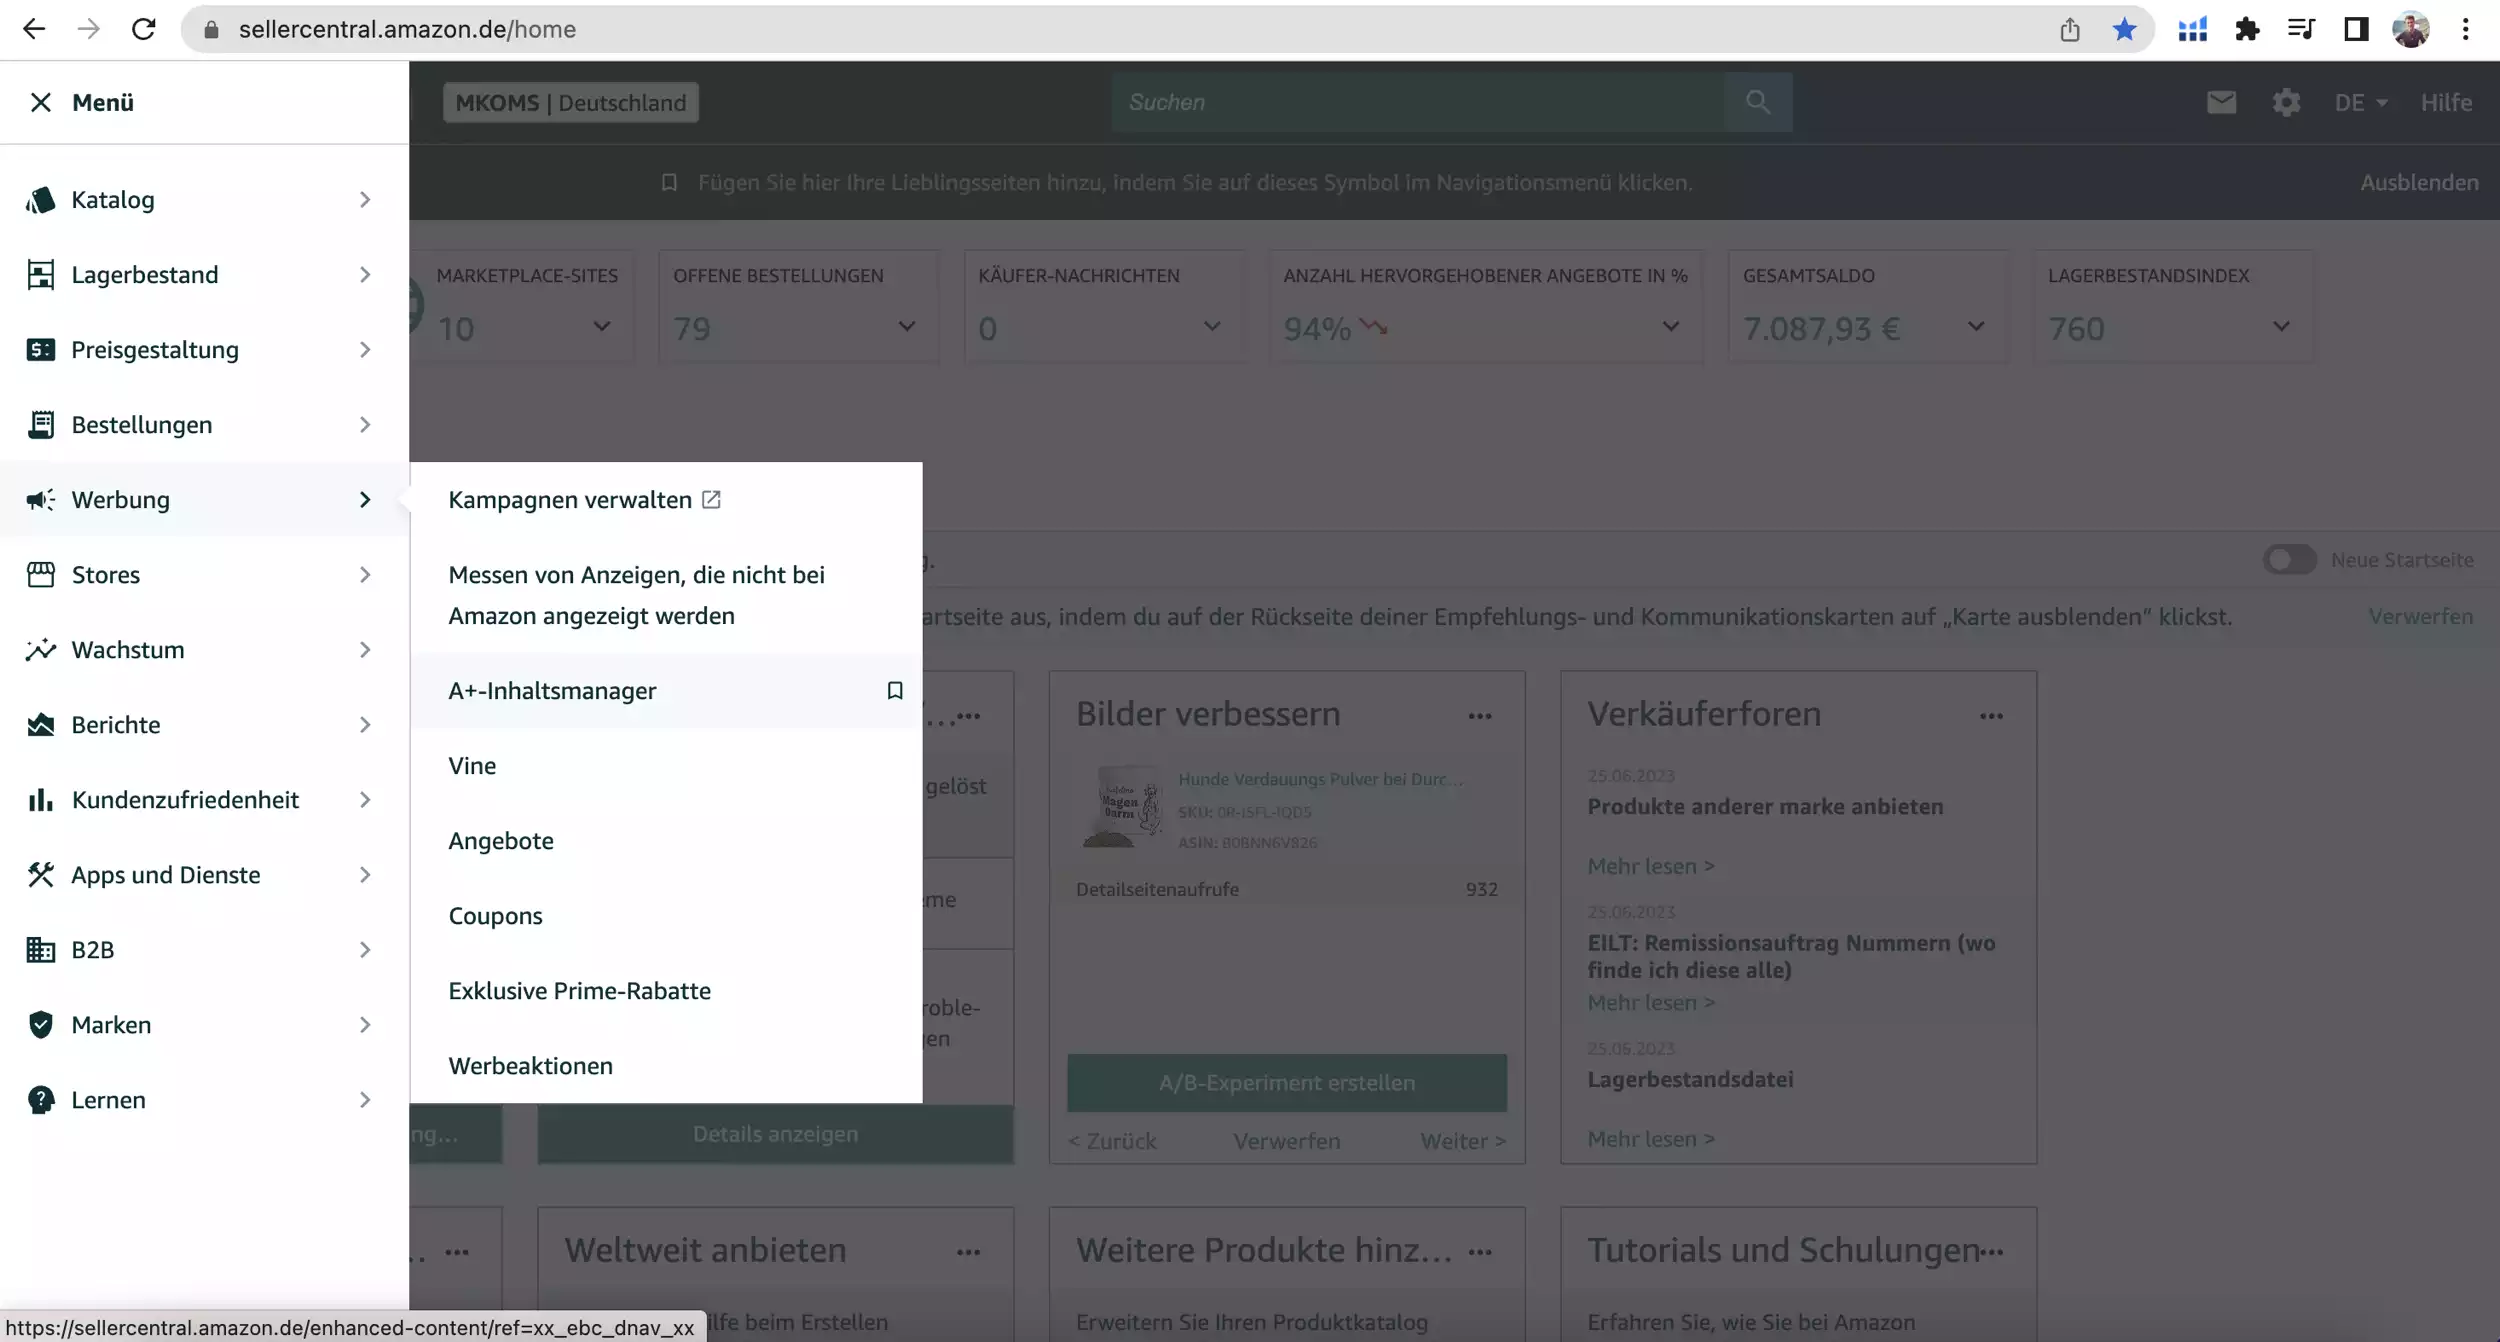2500x1342 pixels.
Task: Open the Chrome profile avatar
Action: tap(2411, 29)
